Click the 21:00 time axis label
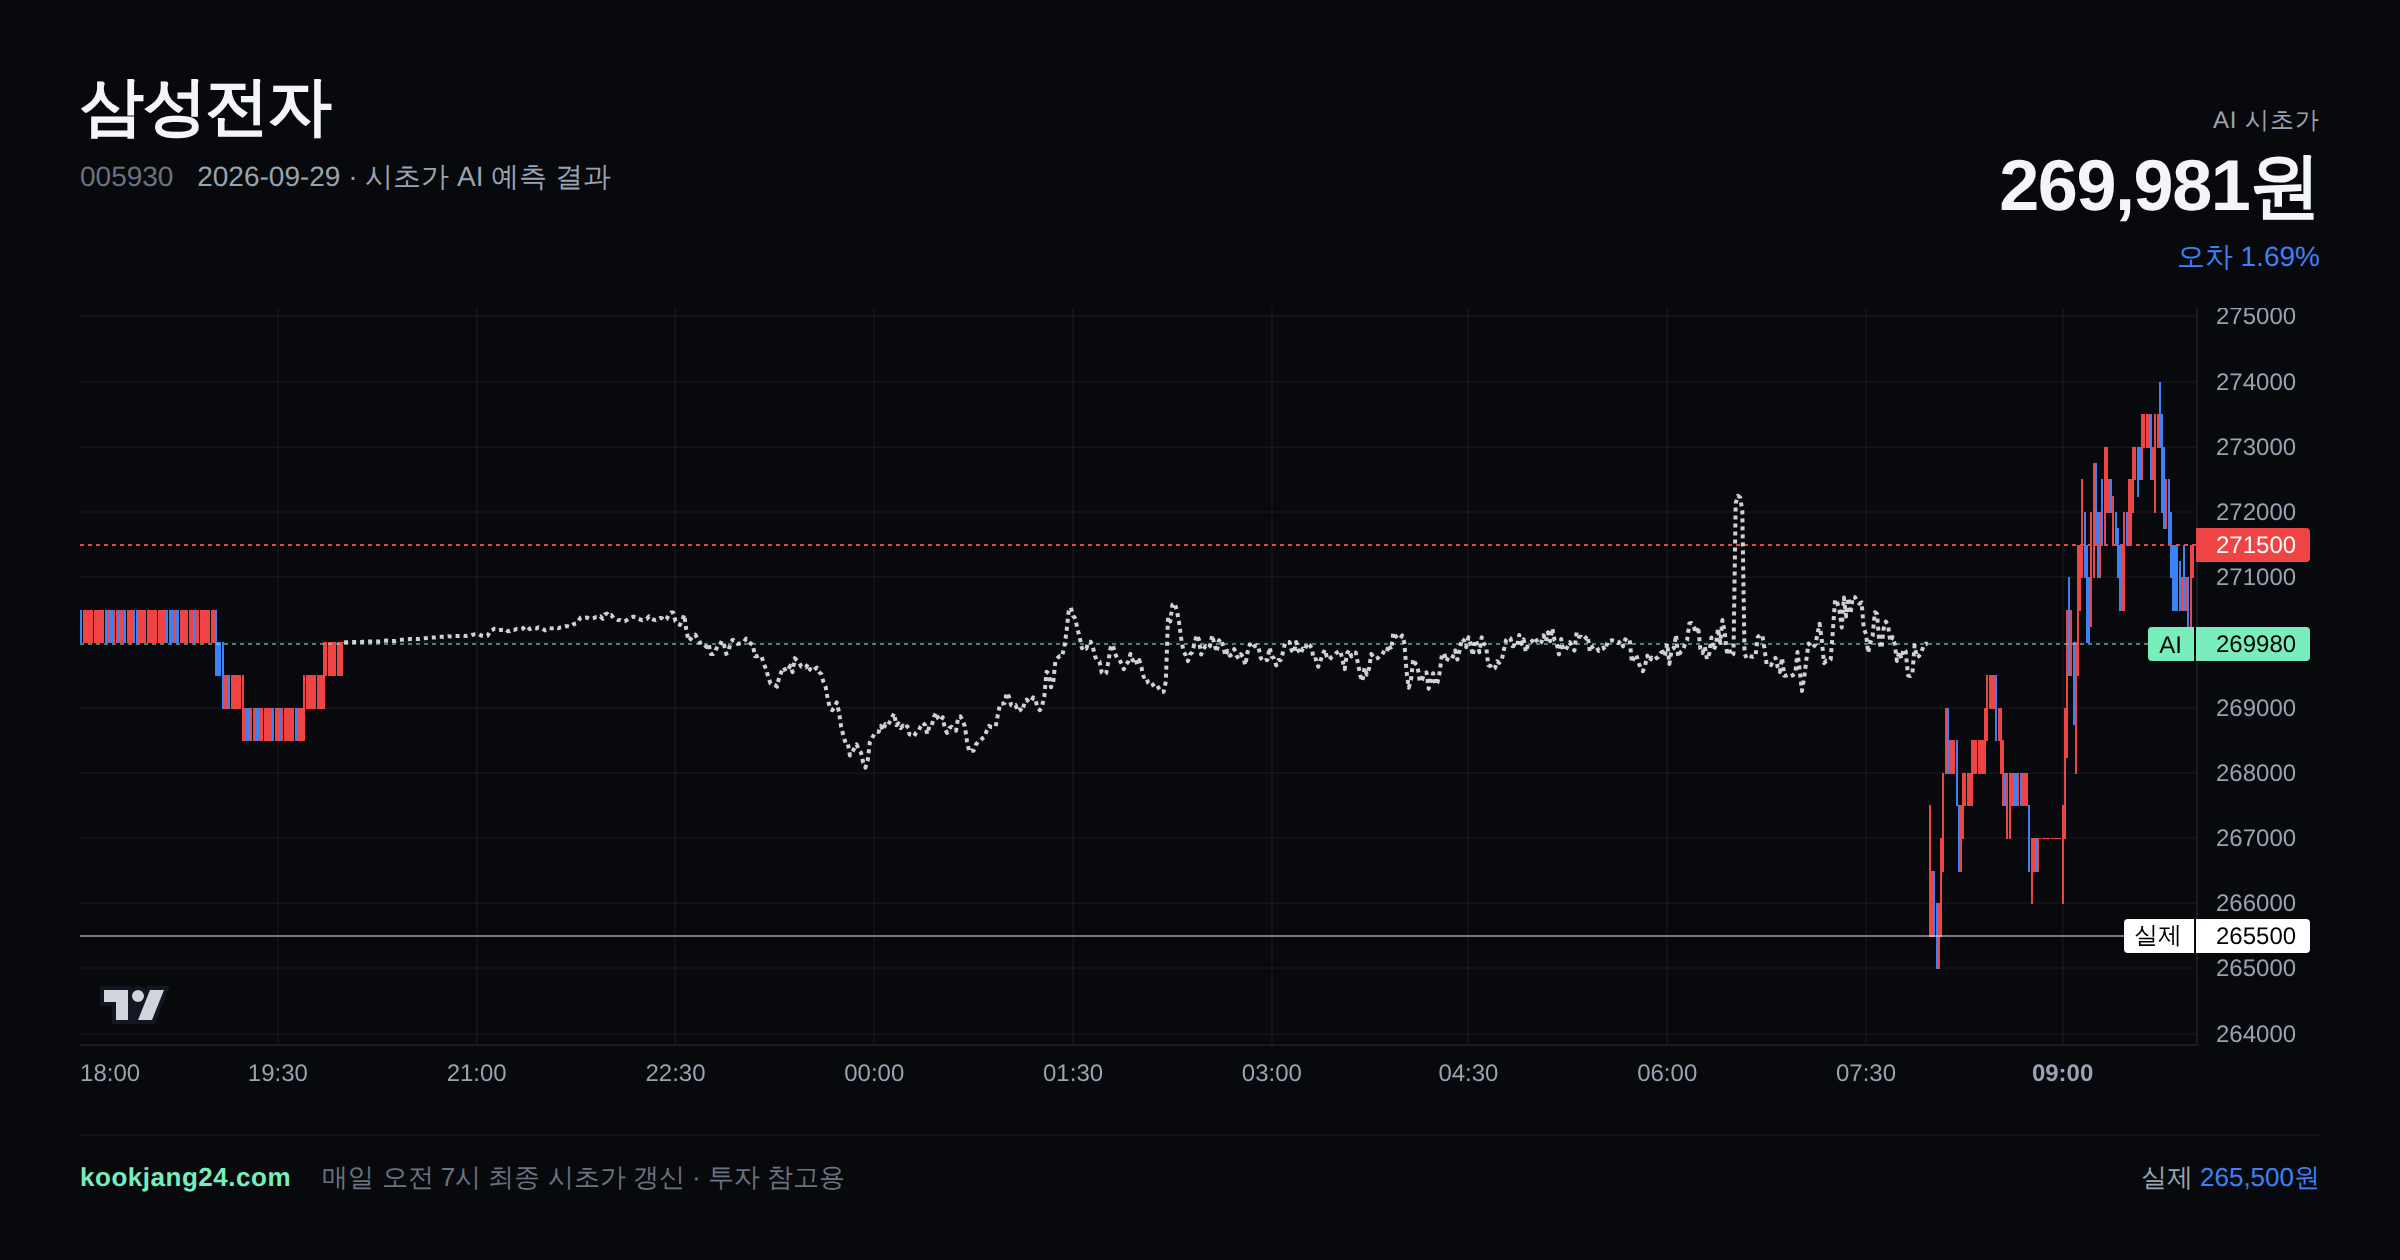 477,1073
